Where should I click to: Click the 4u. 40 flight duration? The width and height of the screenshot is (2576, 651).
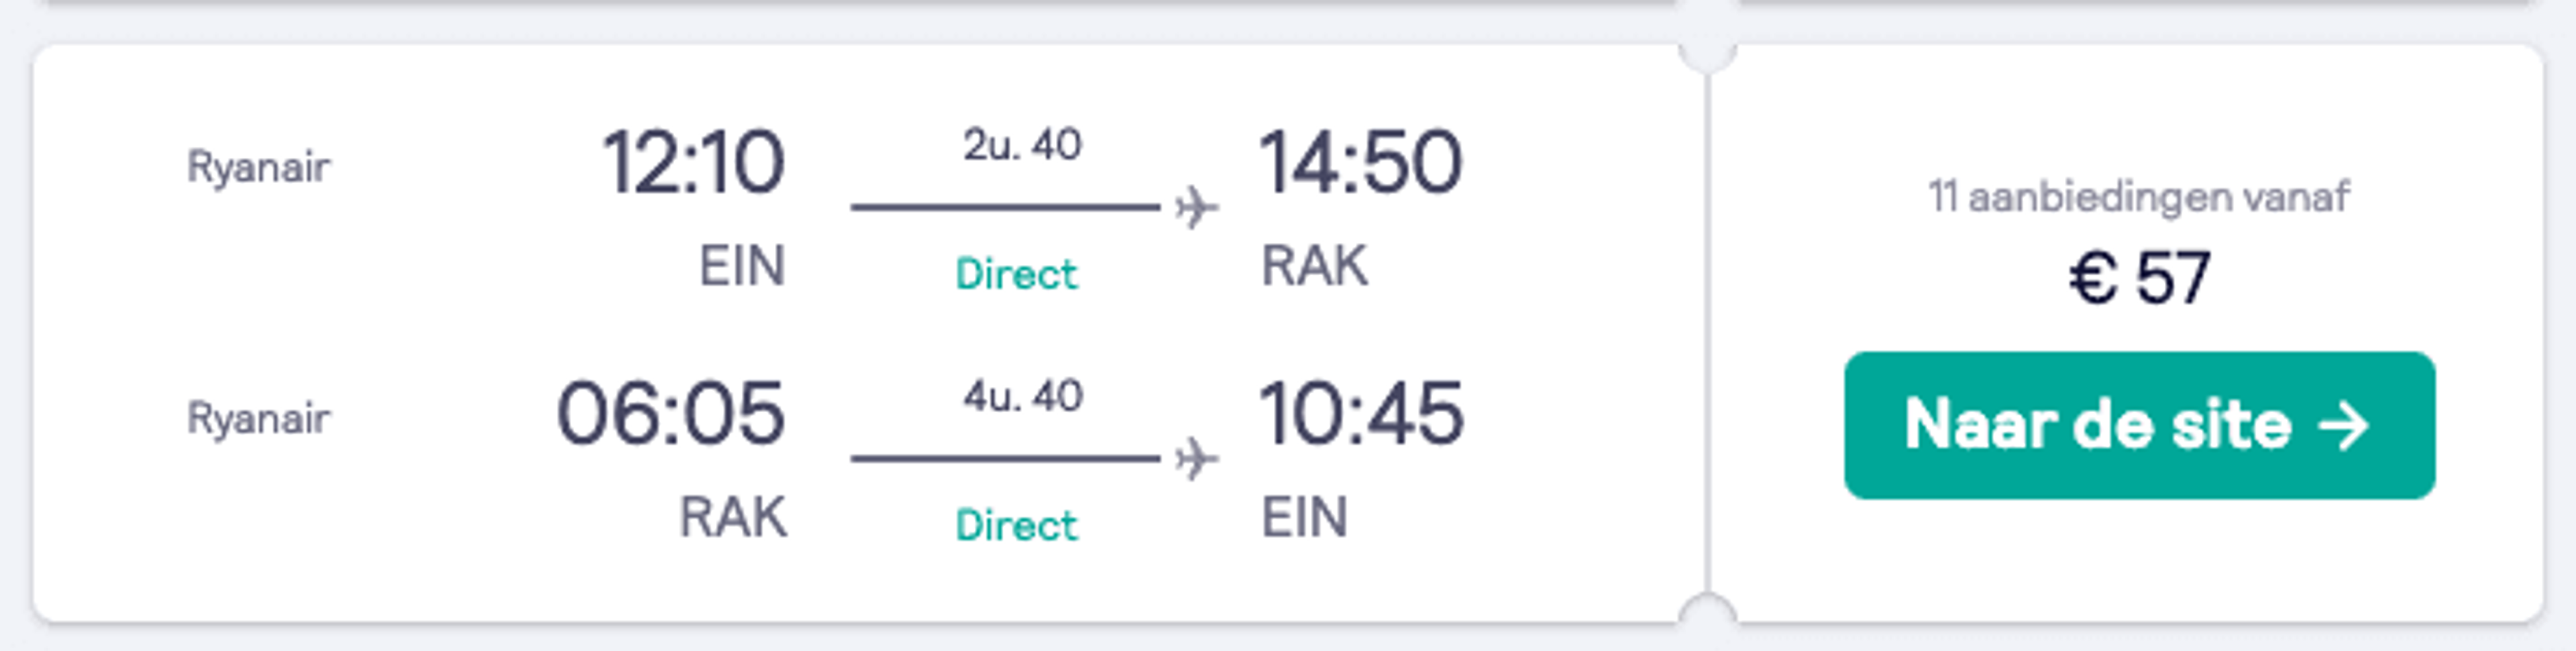(x=1022, y=397)
